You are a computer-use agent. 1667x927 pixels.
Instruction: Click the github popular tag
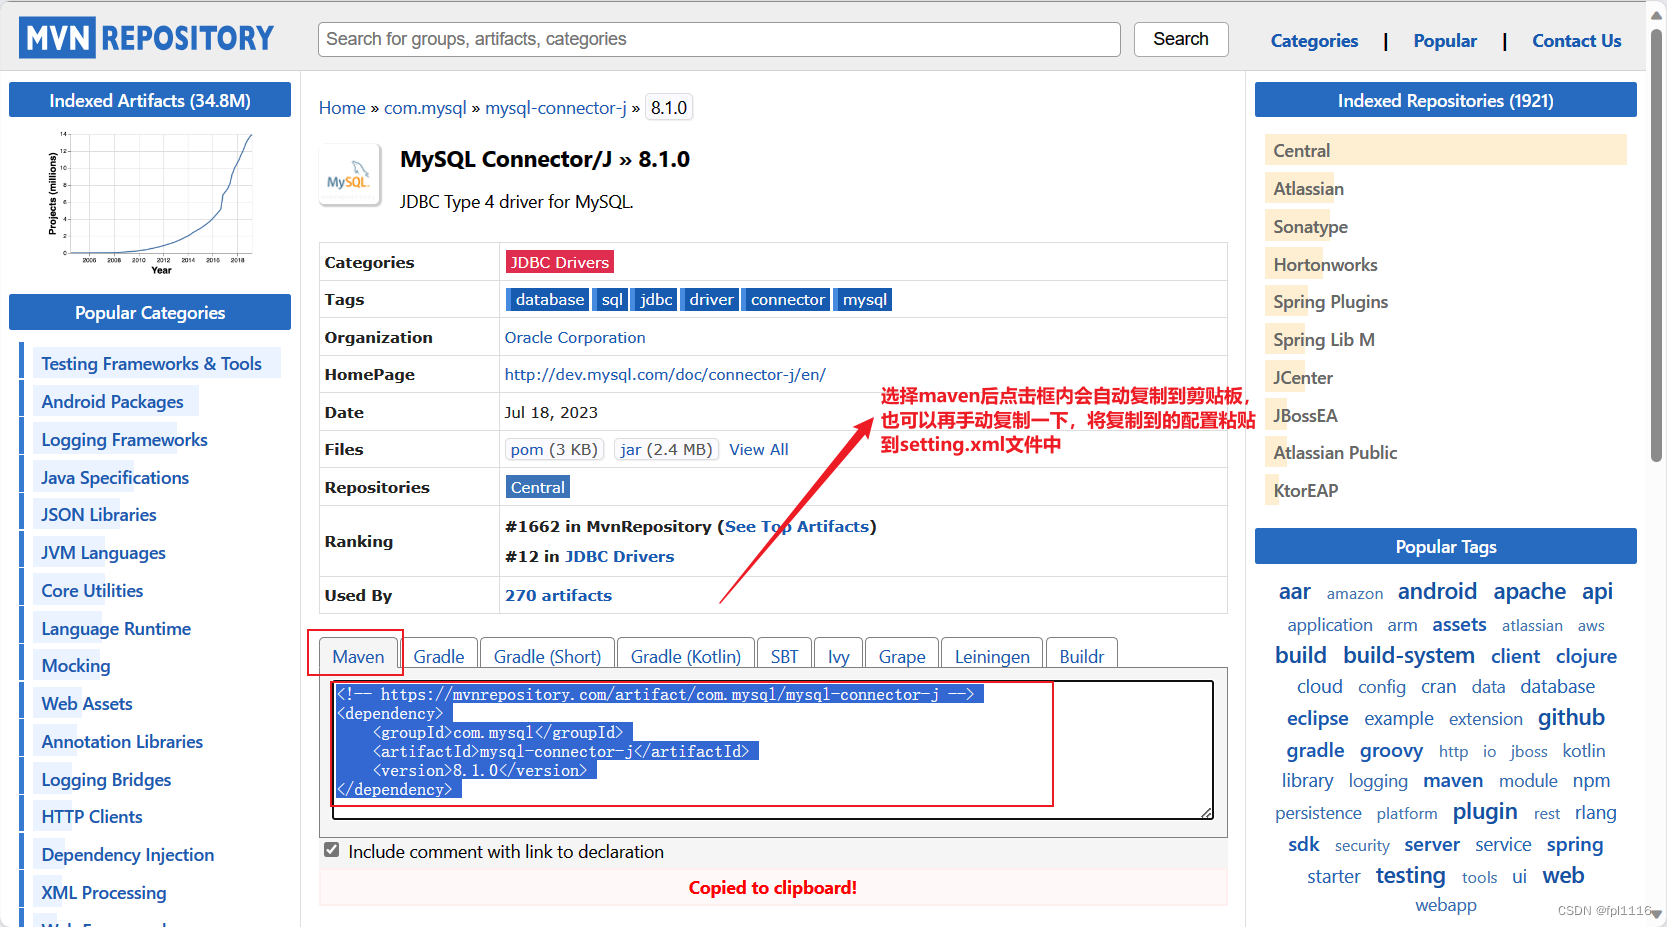click(1571, 718)
